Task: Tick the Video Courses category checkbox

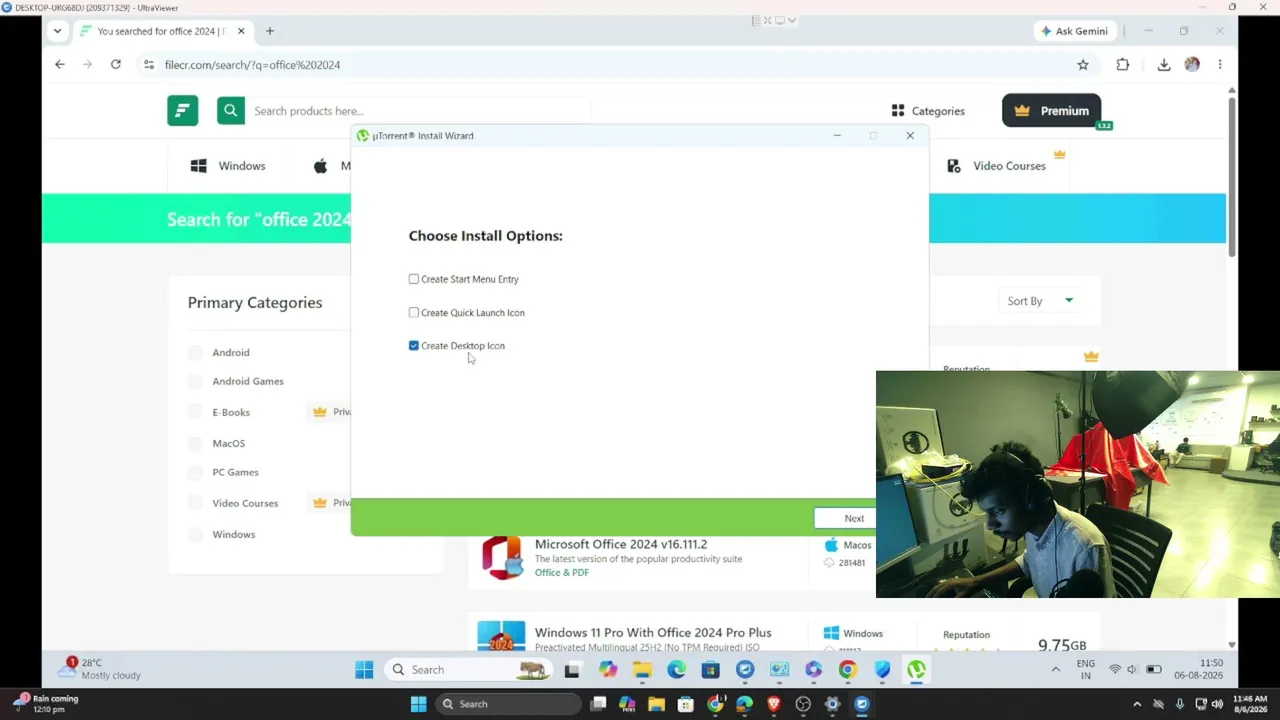Action: tap(195, 503)
